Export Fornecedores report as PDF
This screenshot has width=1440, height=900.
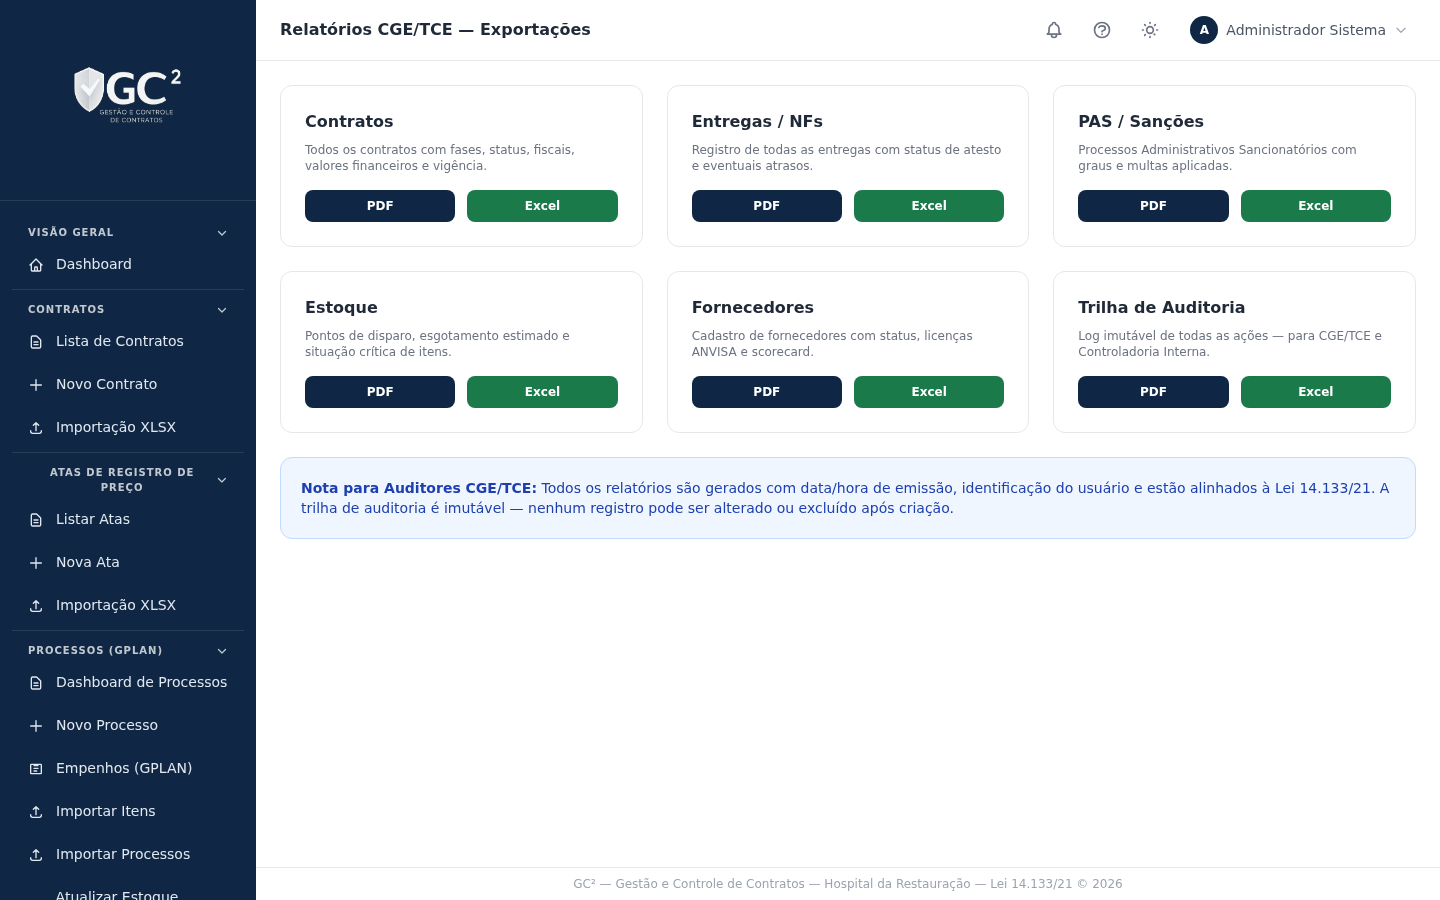[x=767, y=392]
